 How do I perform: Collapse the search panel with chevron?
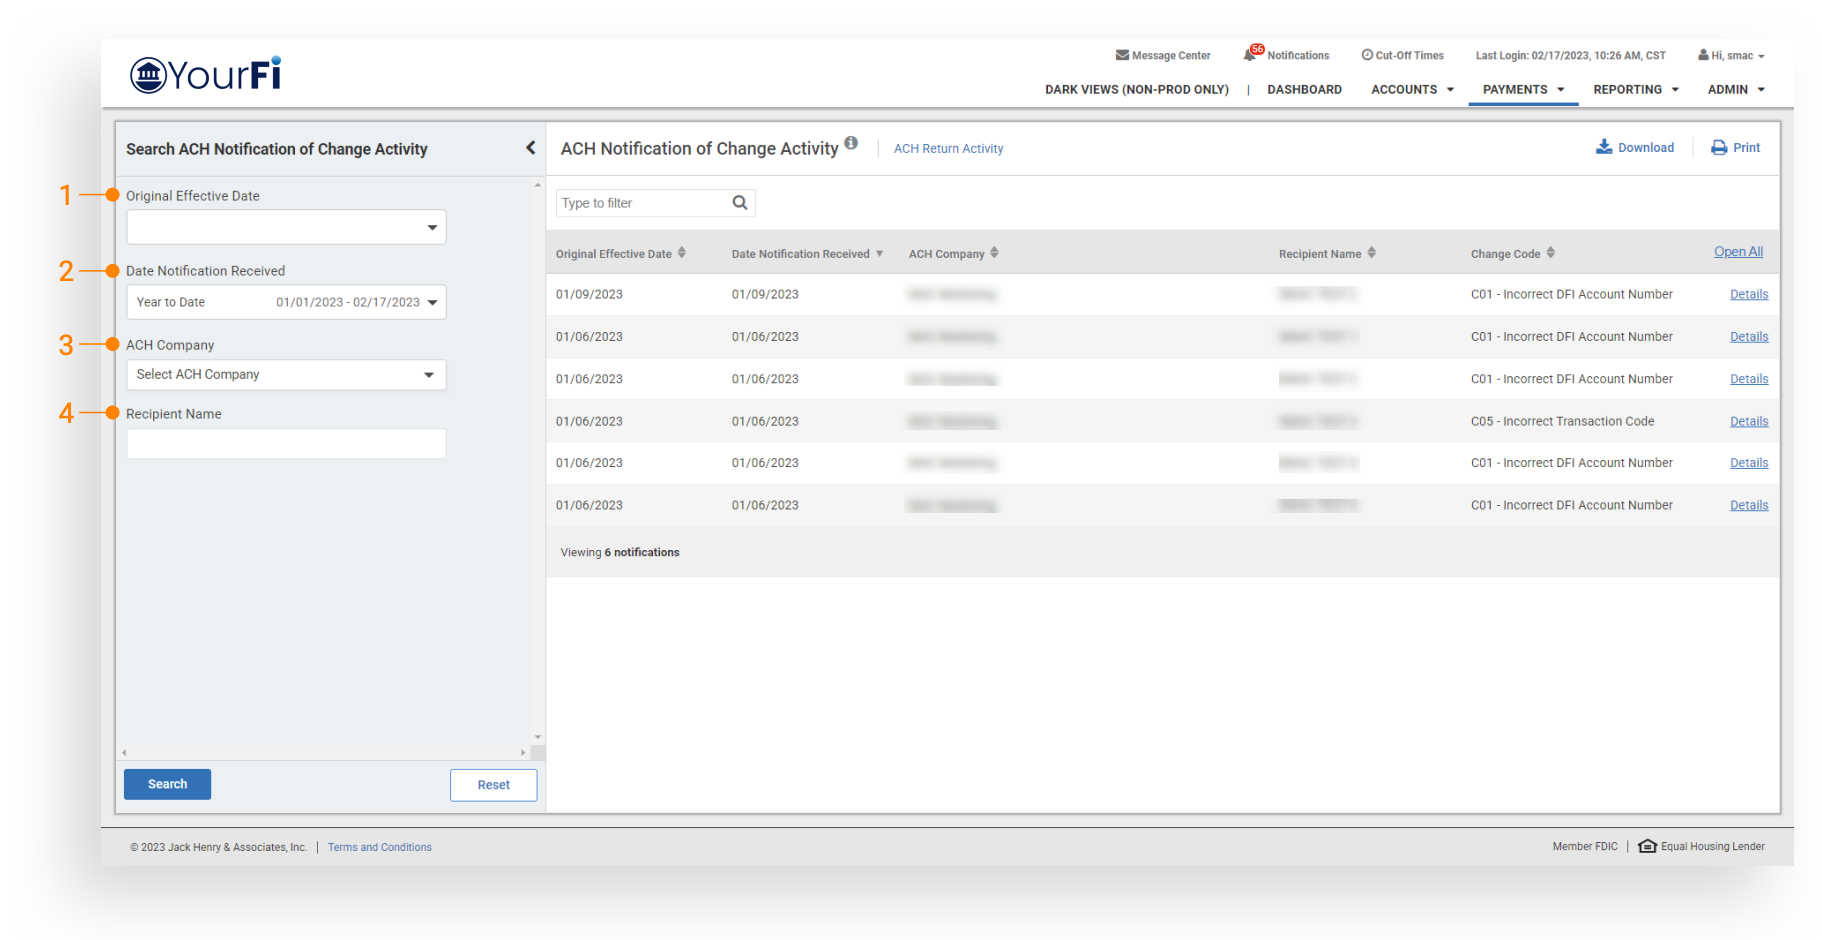530,148
